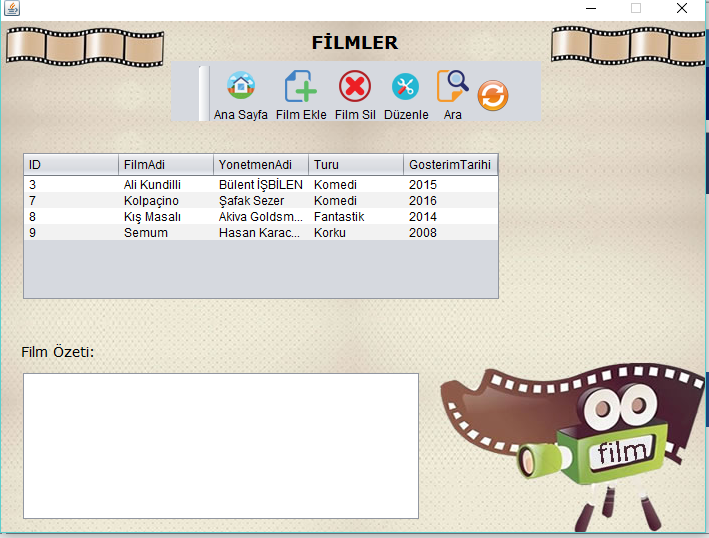The image size is (709, 538).
Task: Open the Düzenle edit tool icon
Action: (405, 87)
